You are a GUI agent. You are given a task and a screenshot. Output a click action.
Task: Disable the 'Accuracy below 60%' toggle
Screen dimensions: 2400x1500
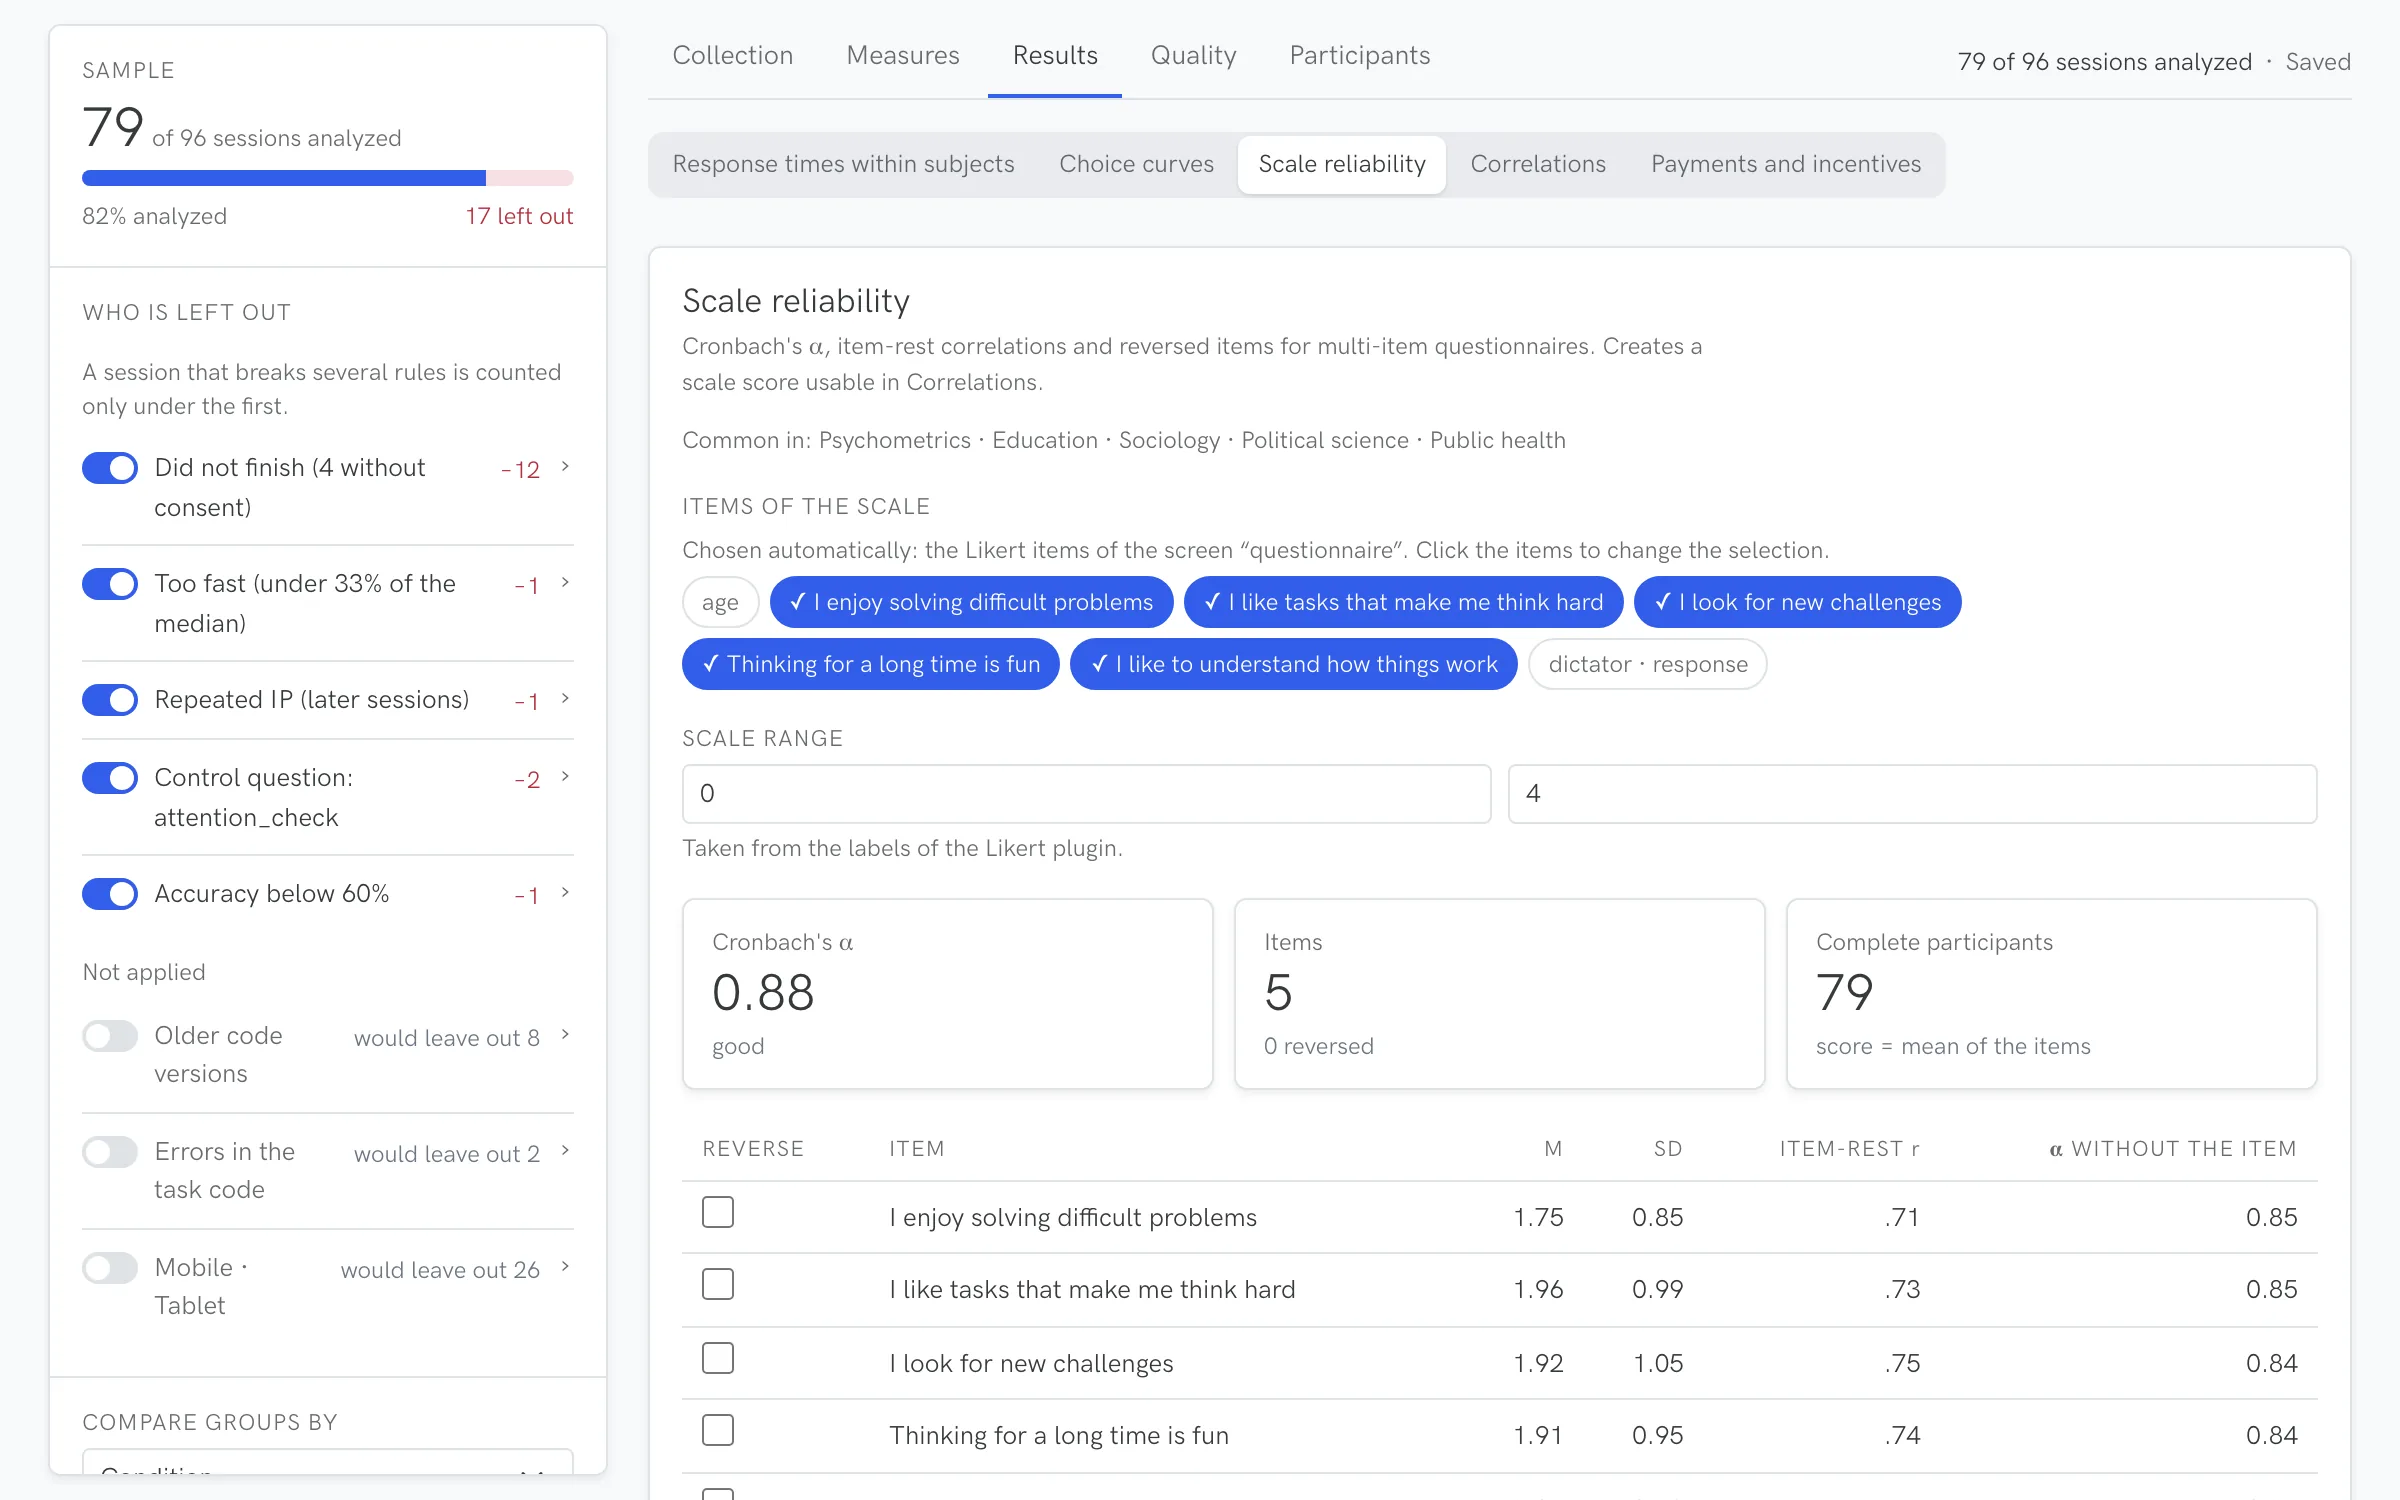pos(110,894)
